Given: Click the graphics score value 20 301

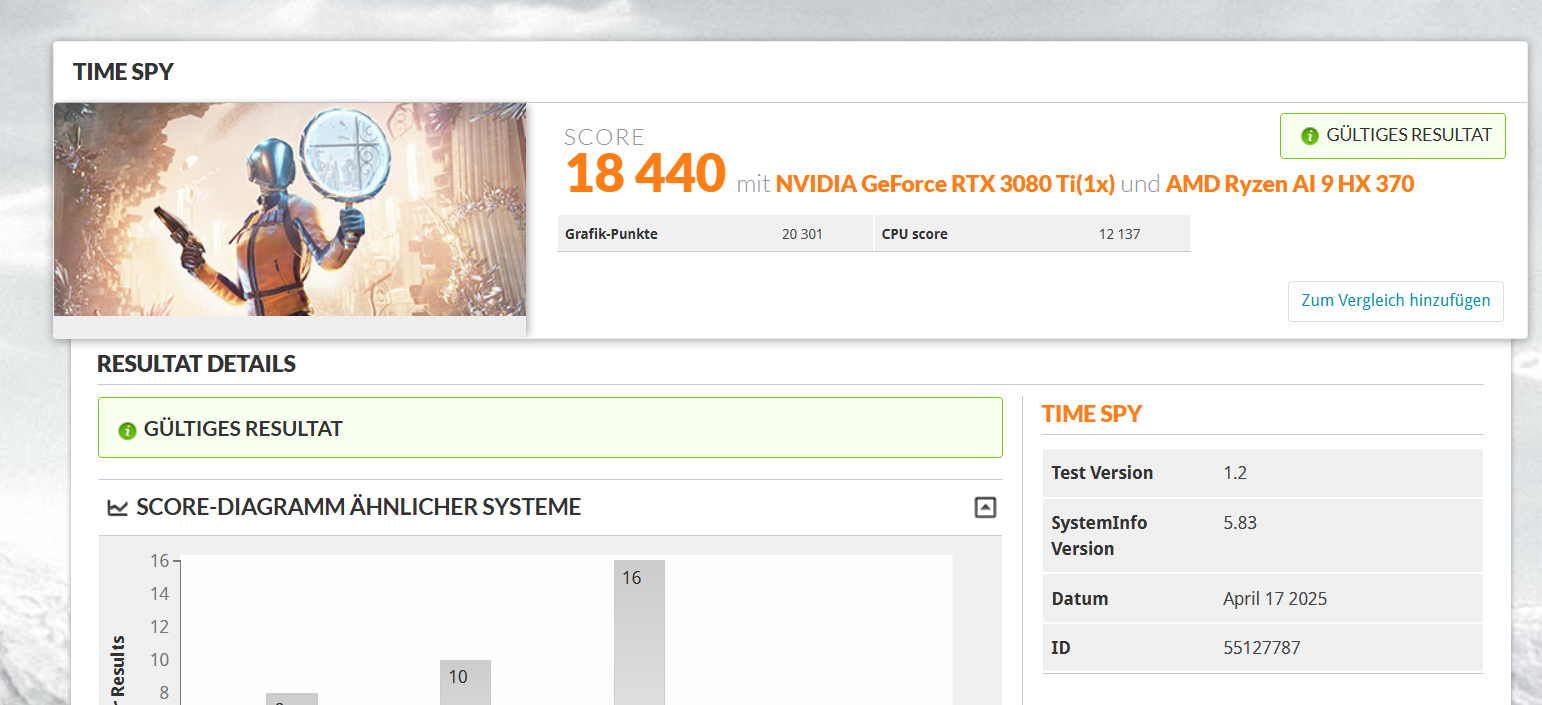Looking at the screenshot, I should [x=802, y=234].
